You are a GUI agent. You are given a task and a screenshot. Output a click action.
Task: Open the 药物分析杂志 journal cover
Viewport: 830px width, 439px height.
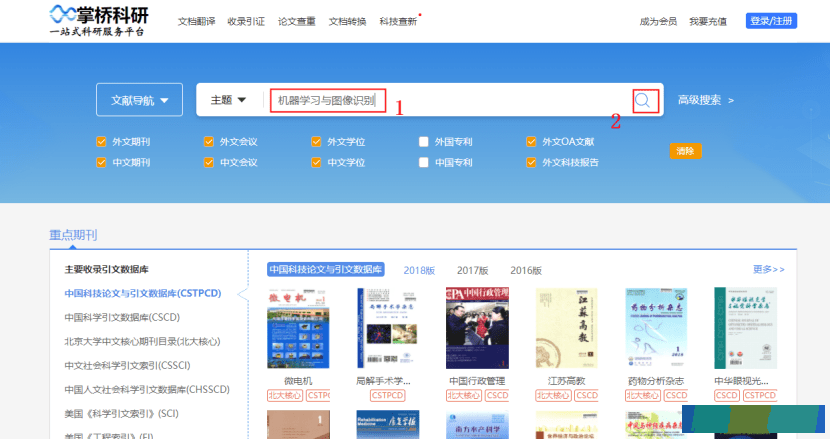tap(656, 328)
